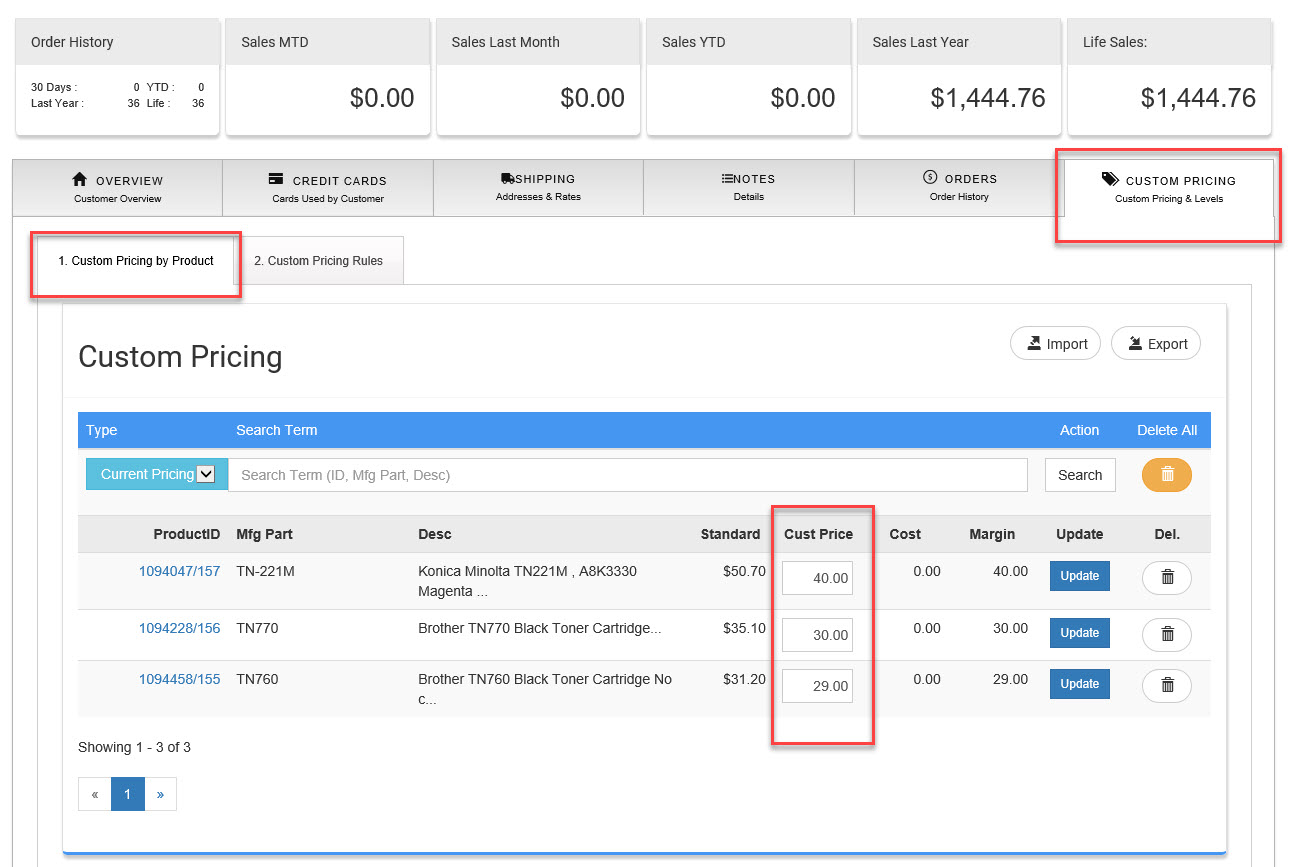This screenshot has height=867, width=1289.
Task: Delete the TN-221M row via trash icon
Action: click(1166, 578)
